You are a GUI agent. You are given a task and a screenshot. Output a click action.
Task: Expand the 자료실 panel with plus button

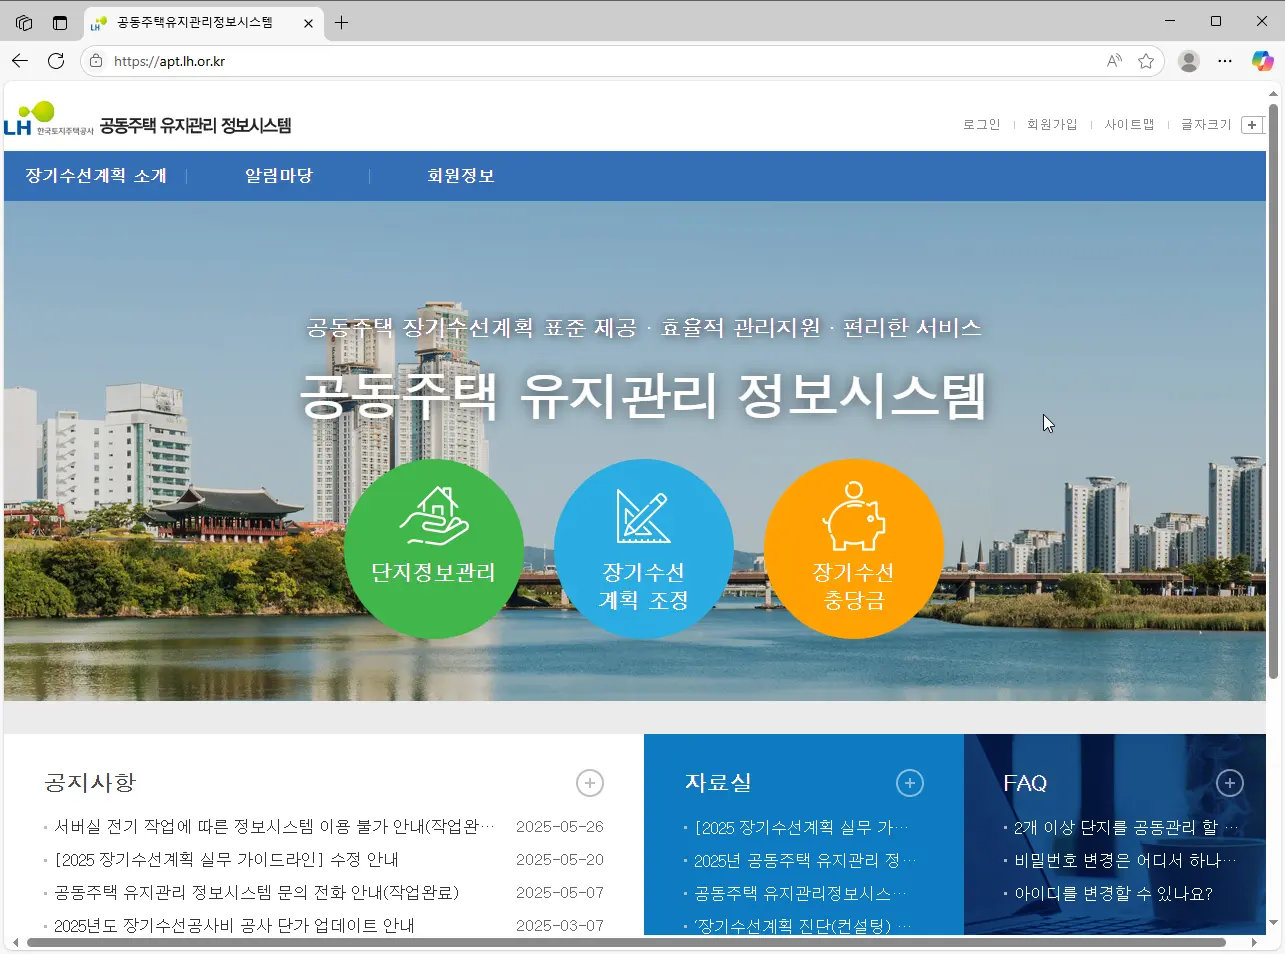[x=910, y=783]
